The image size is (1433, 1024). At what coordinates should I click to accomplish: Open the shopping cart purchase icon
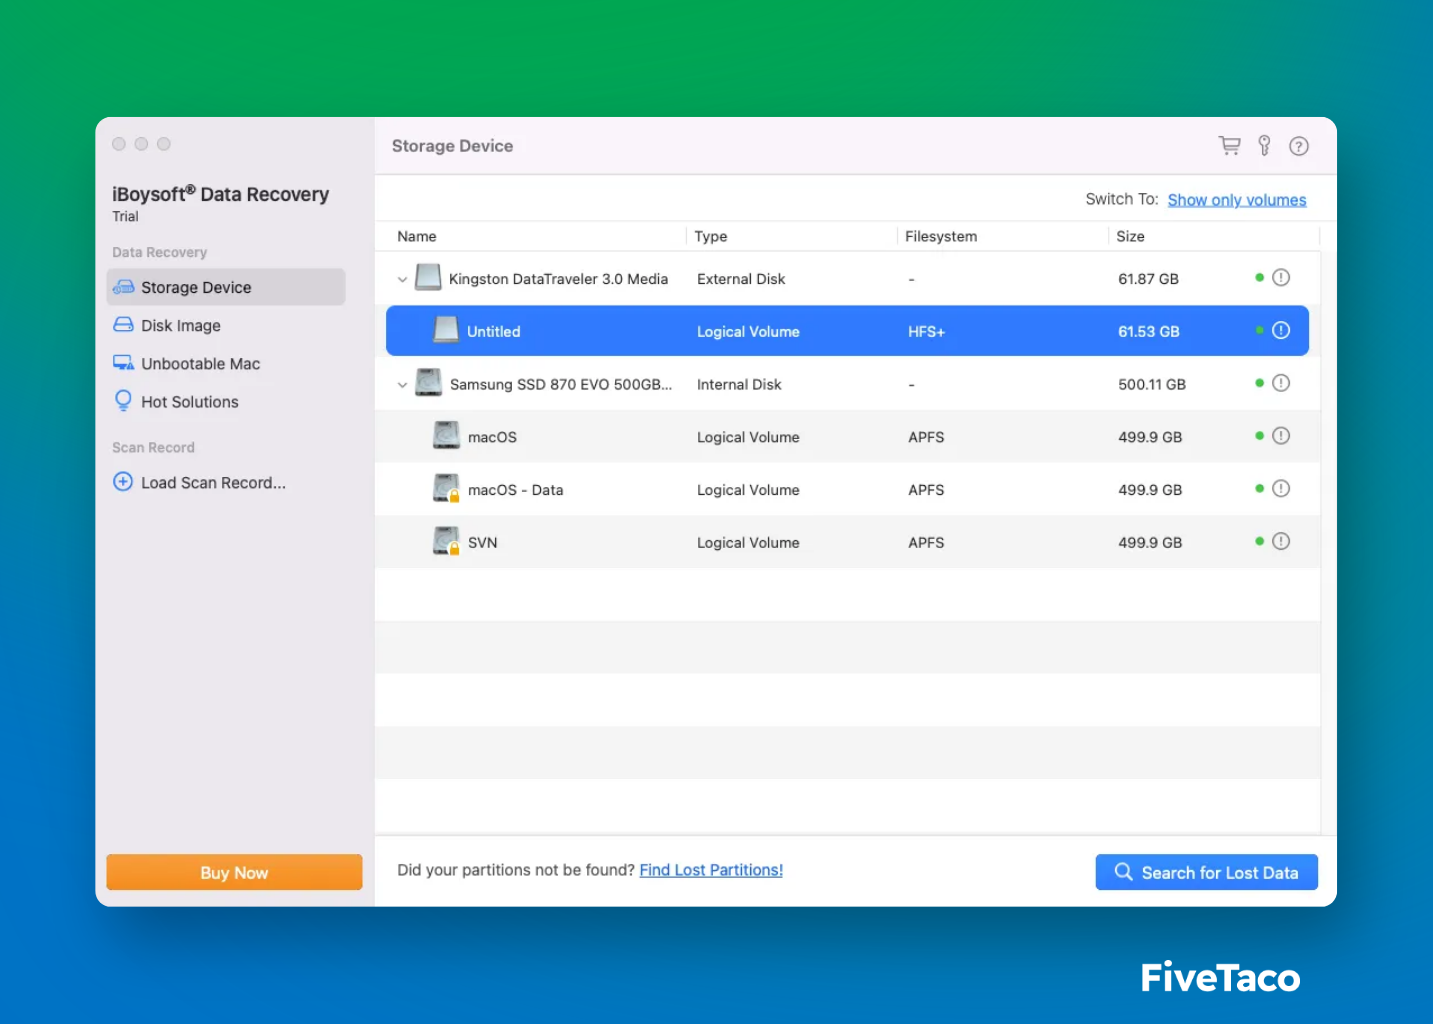[x=1229, y=146]
